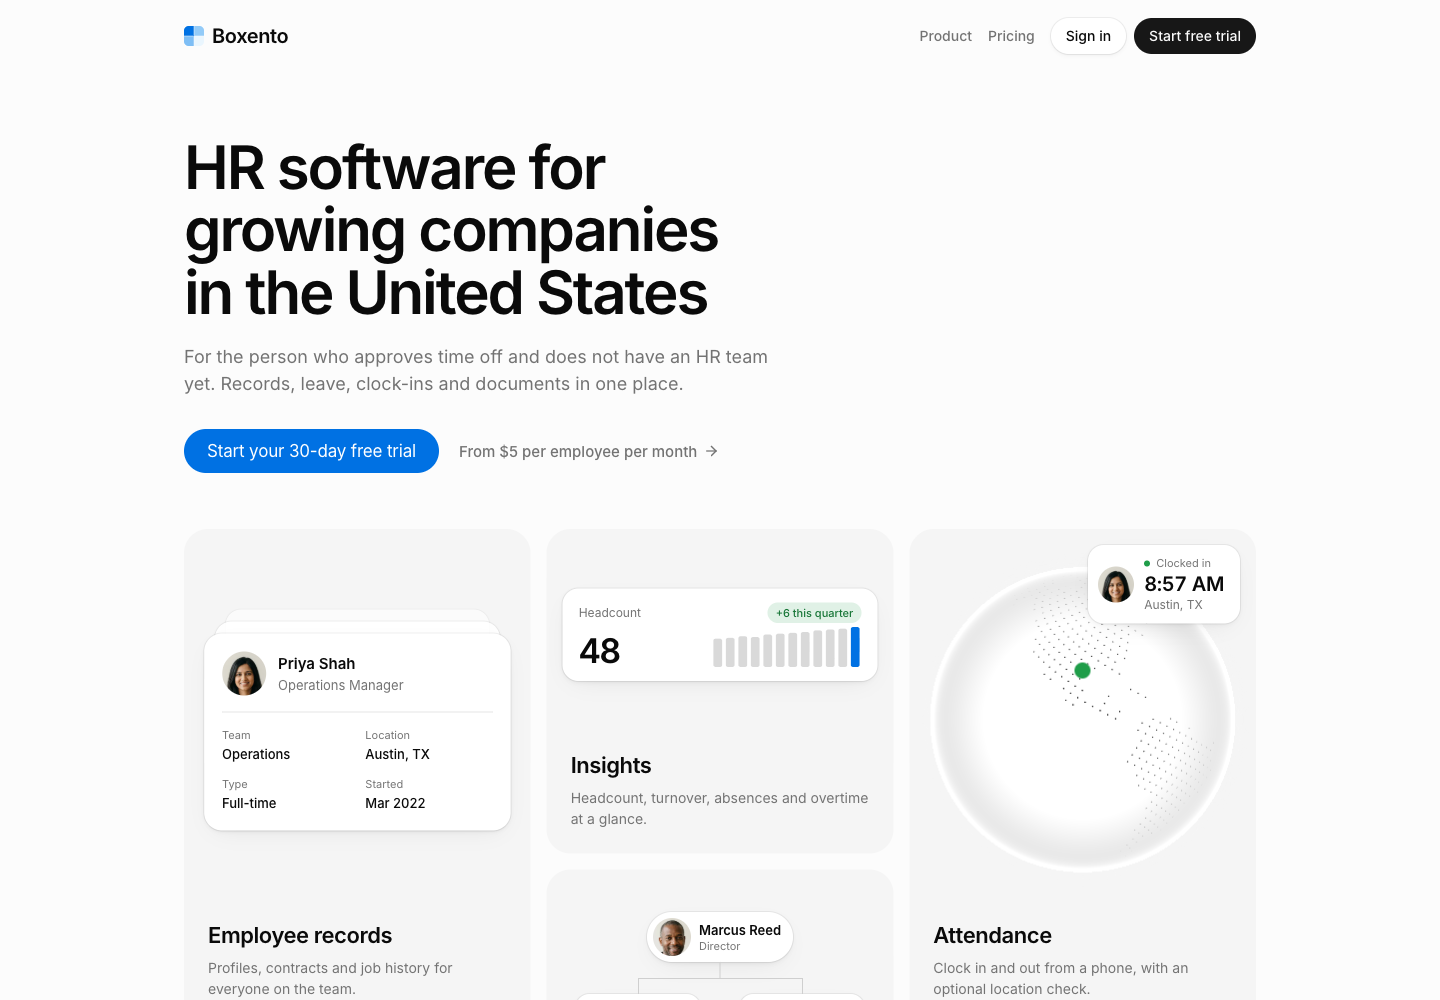The width and height of the screenshot is (1440, 1000).
Task: Click the Sign in button
Action: pyautogui.click(x=1088, y=36)
